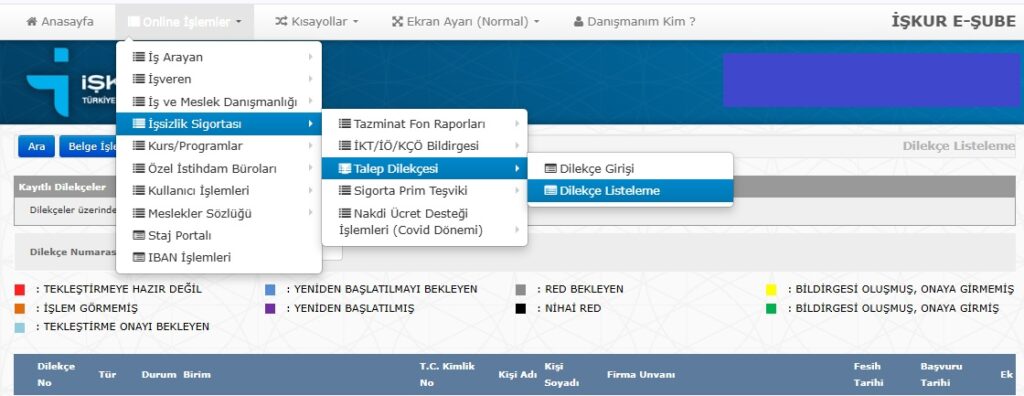Go to Anasayfa home link
This screenshot has width=1024, height=396.
click(59, 22)
